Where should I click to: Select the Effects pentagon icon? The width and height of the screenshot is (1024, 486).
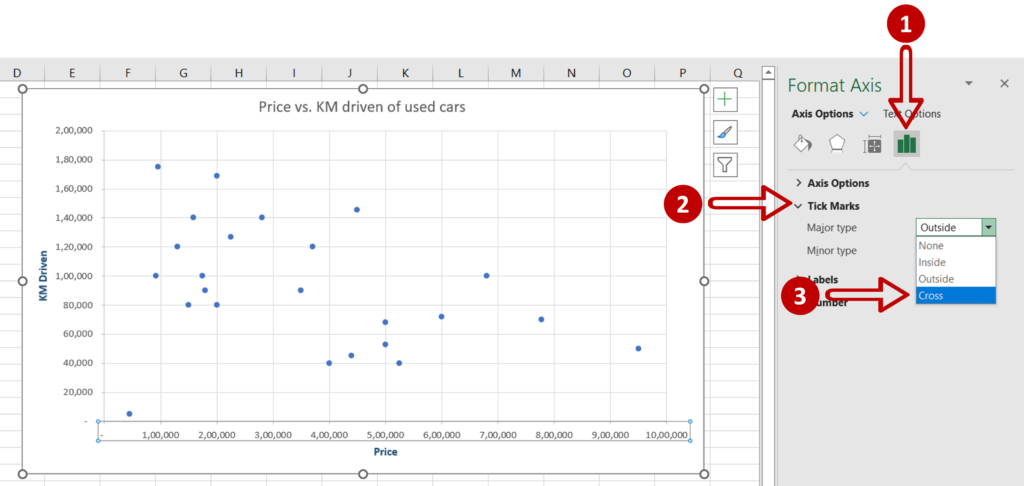(837, 144)
